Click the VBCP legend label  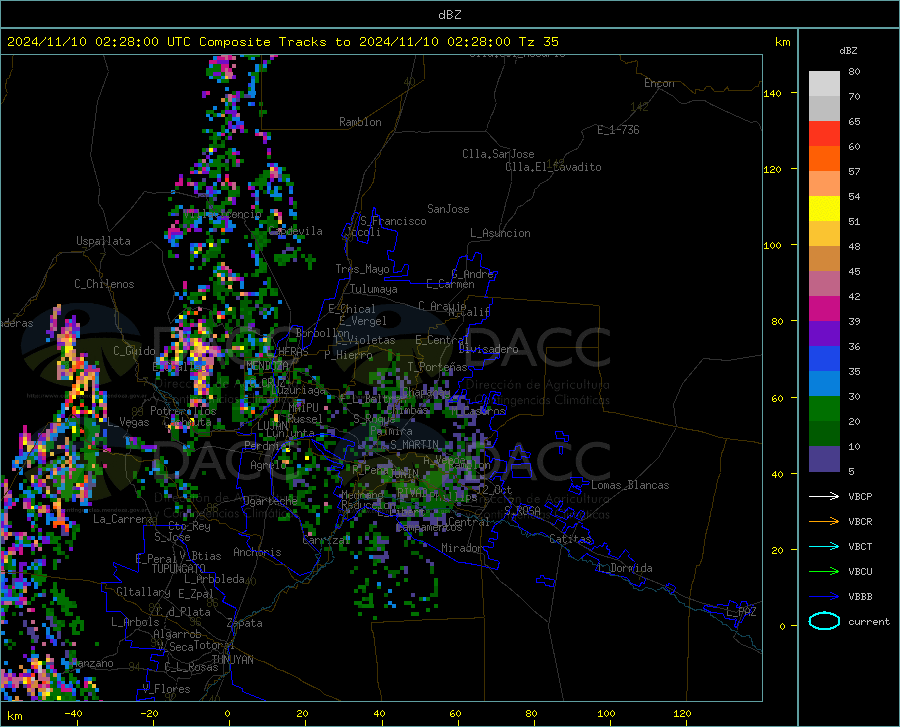click(860, 496)
